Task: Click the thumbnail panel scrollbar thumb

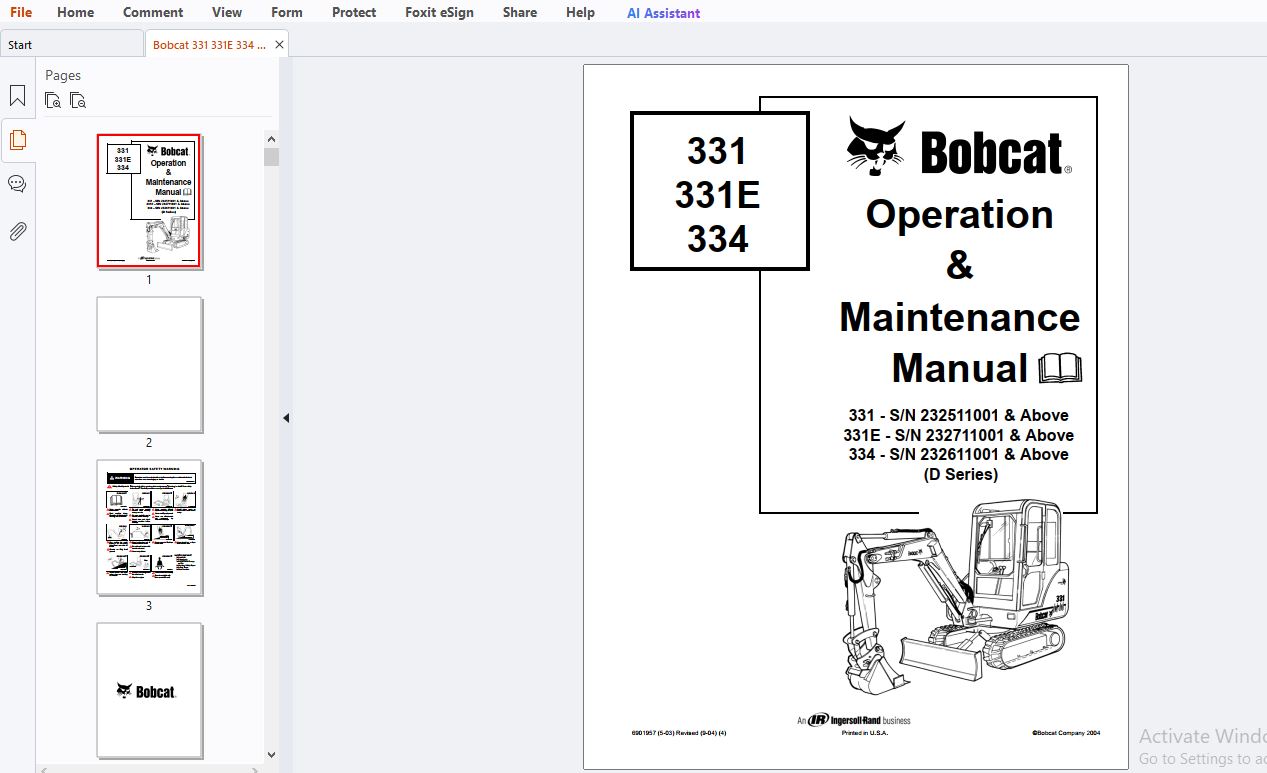Action: [271, 157]
